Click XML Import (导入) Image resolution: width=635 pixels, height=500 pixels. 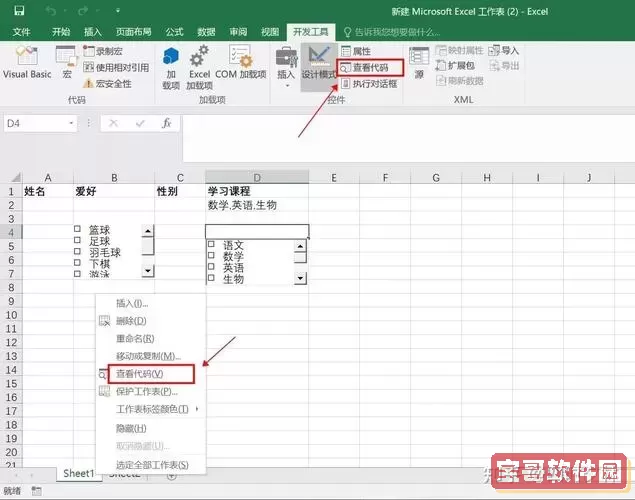pyautogui.click(x=503, y=50)
